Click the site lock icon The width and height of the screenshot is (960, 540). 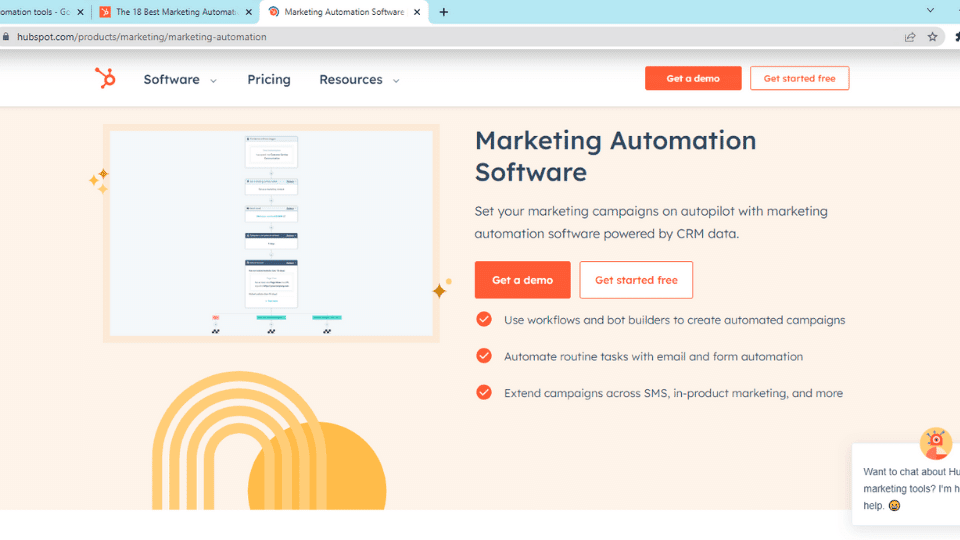pos(6,37)
